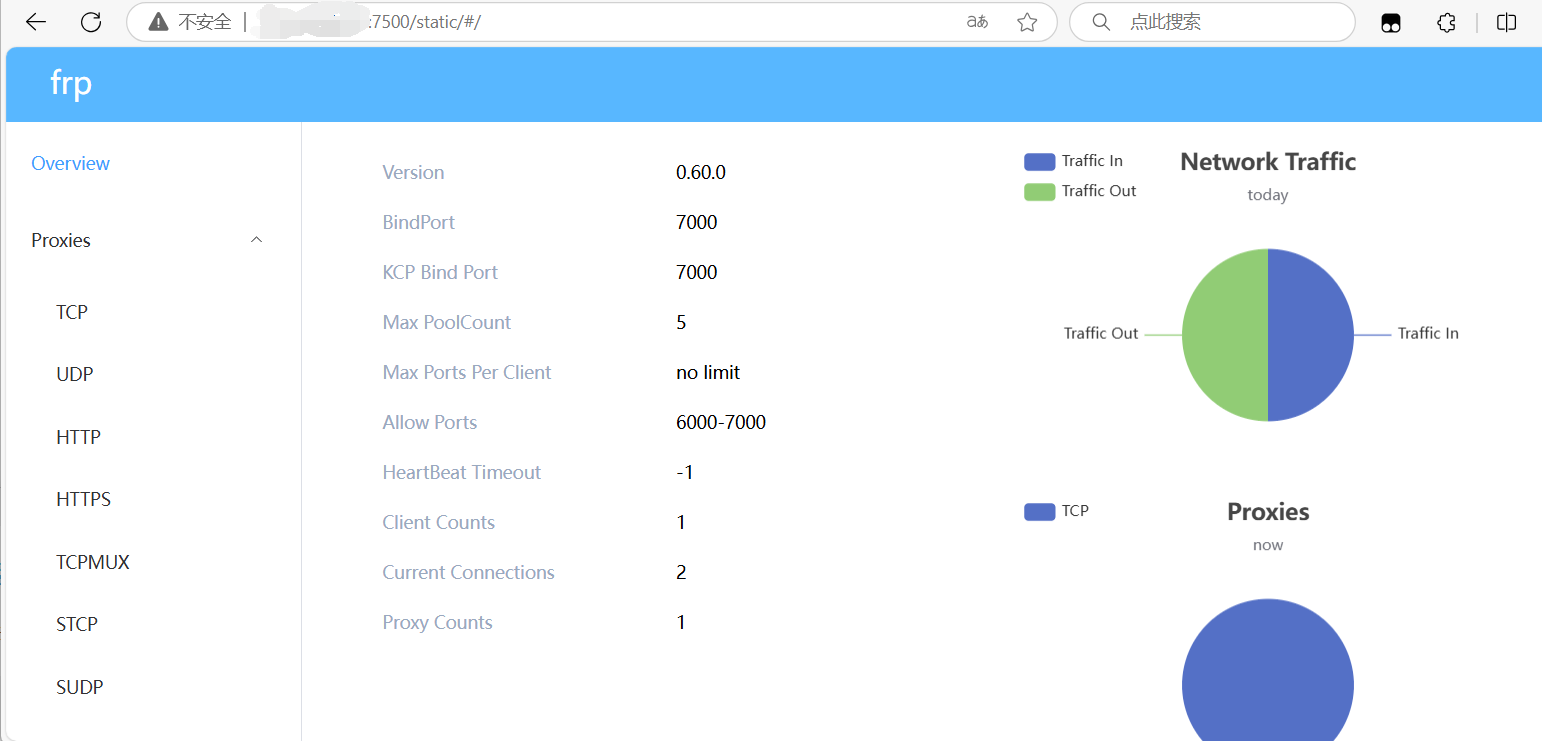Toggle Traffic Out legend swatch

click(1040, 192)
